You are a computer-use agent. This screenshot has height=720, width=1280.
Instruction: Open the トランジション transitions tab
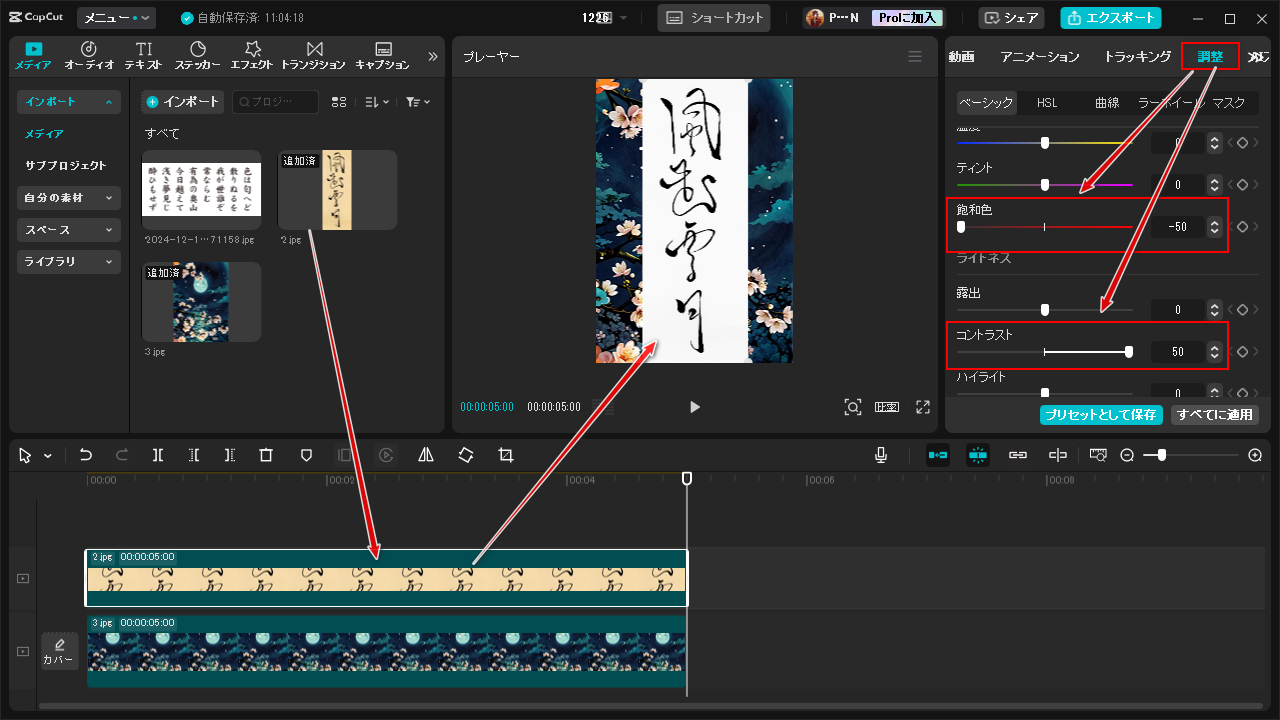pos(314,56)
